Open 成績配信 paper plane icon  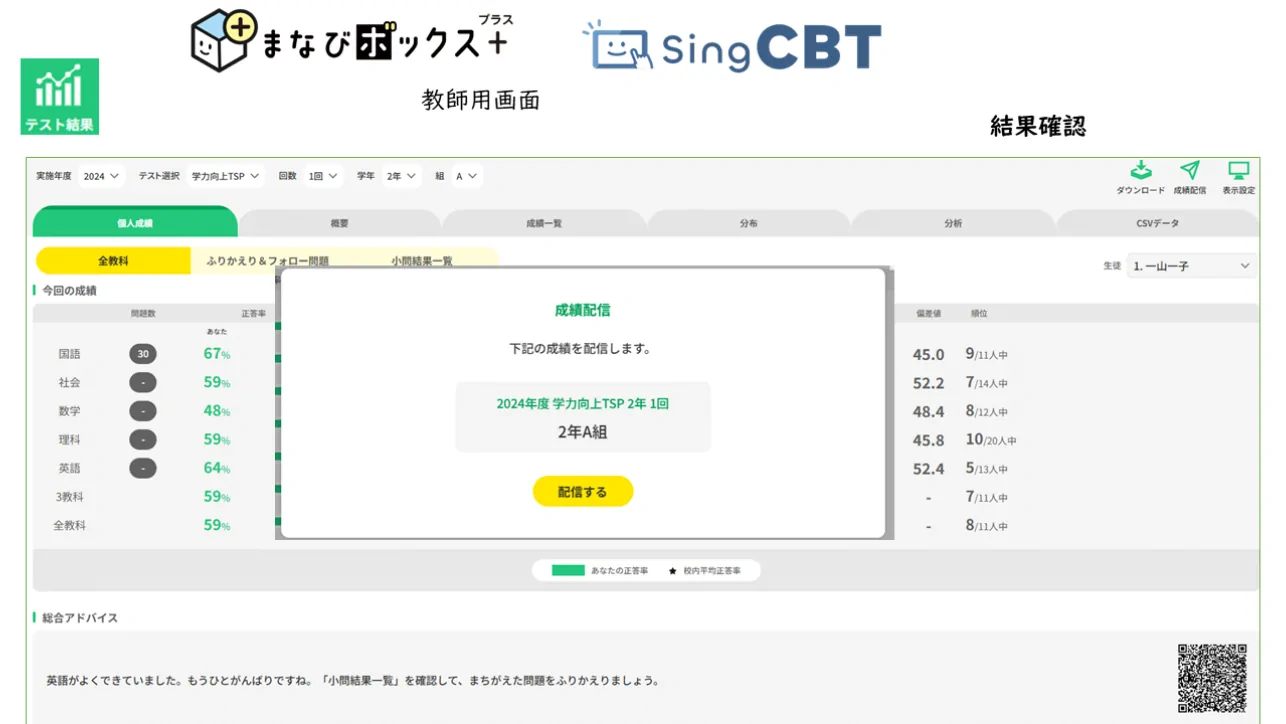1189,171
